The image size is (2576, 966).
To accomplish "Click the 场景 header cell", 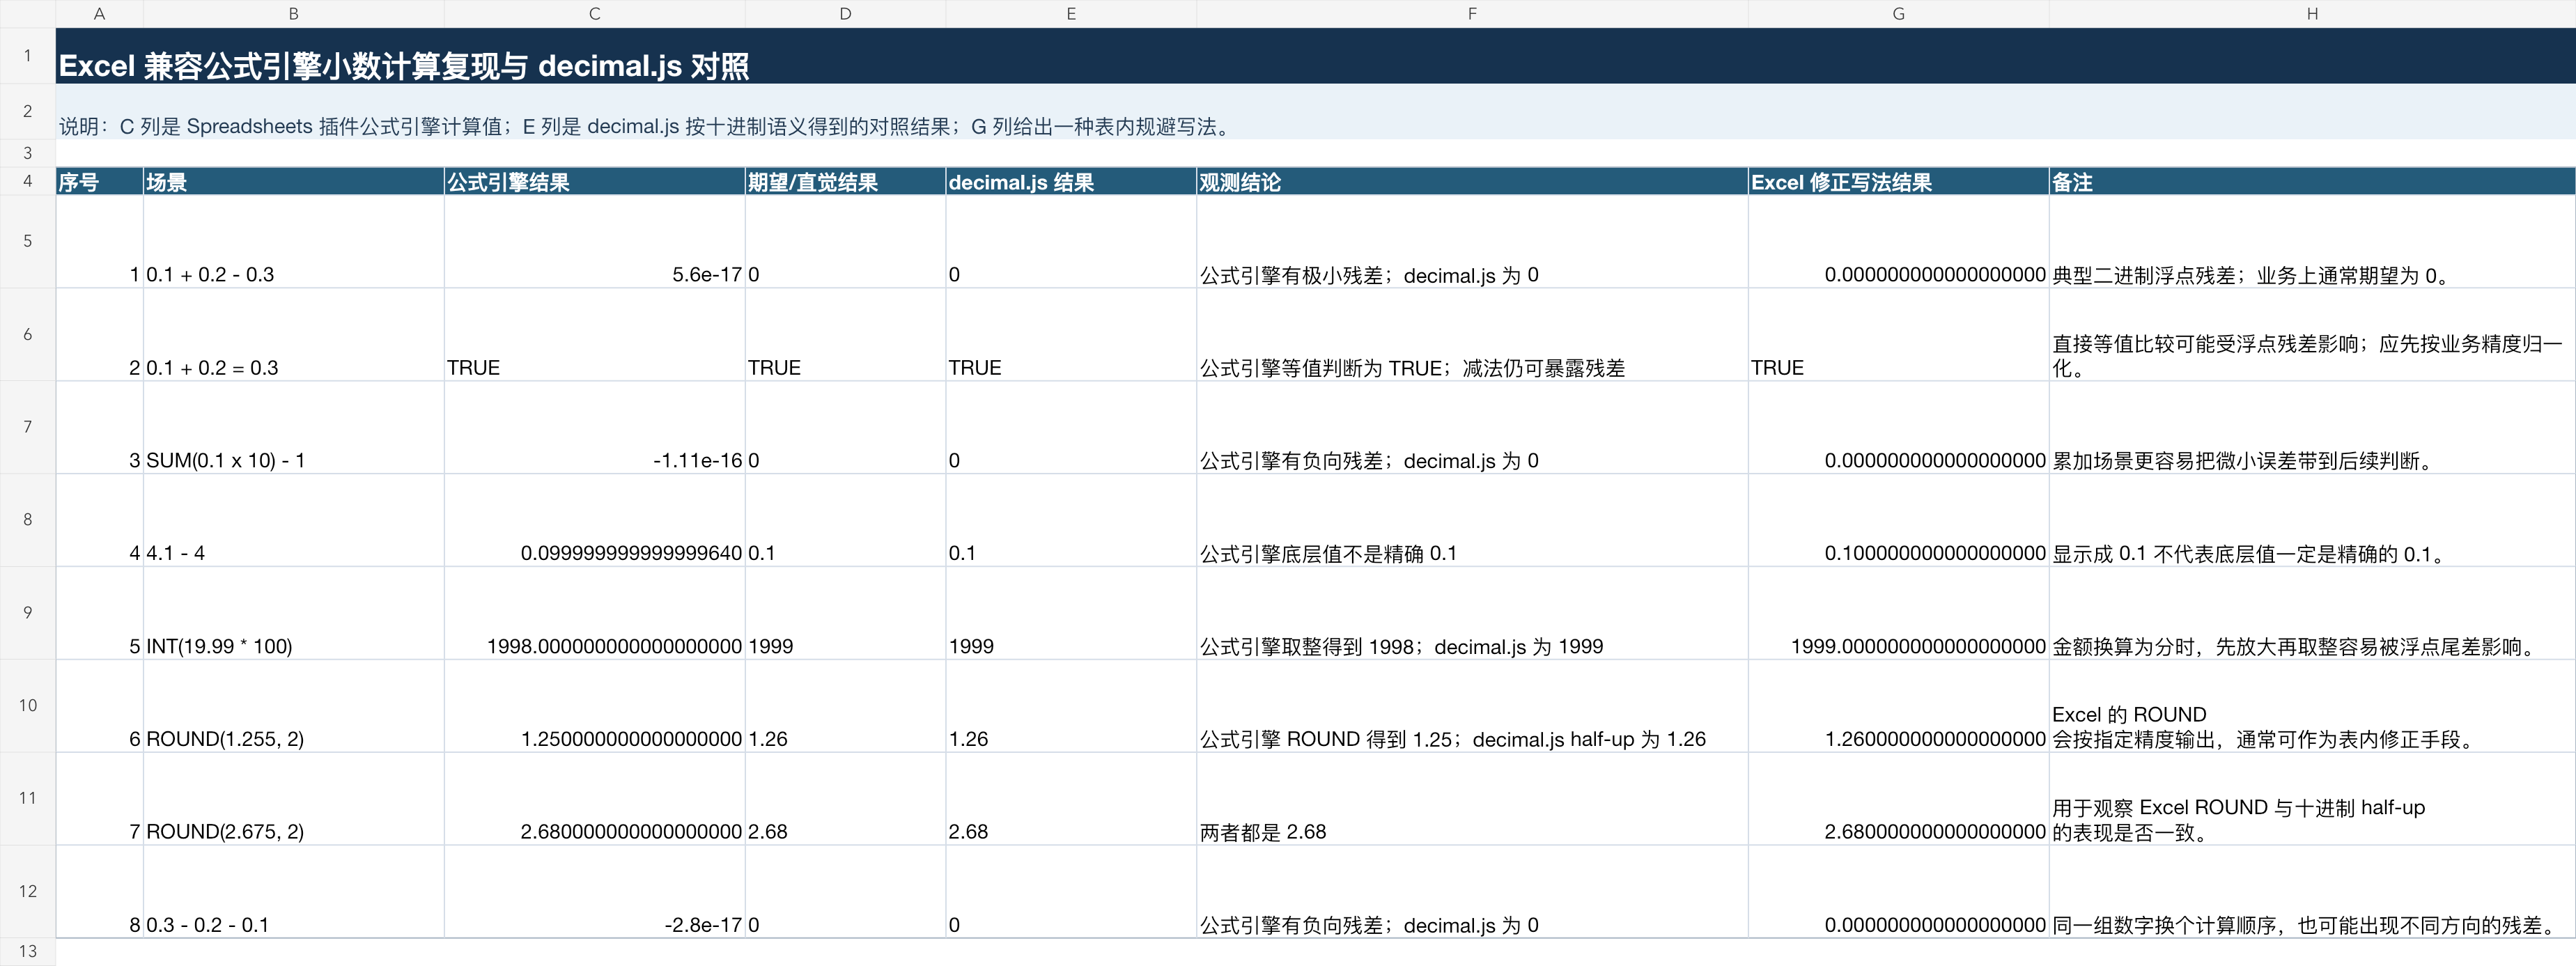I will [x=293, y=181].
